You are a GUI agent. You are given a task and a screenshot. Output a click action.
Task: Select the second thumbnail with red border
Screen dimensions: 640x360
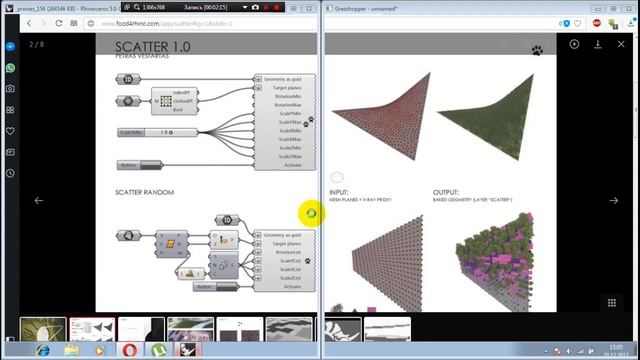click(92, 329)
